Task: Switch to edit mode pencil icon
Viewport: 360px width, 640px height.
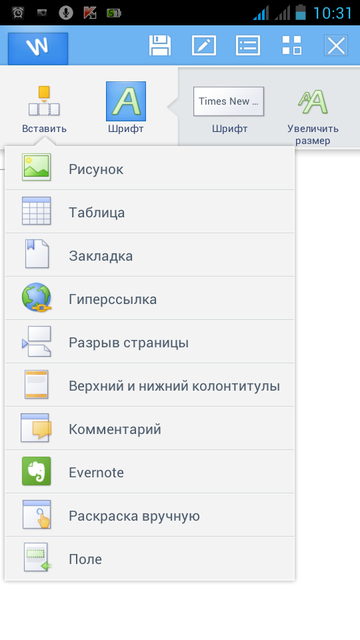Action: (x=204, y=45)
